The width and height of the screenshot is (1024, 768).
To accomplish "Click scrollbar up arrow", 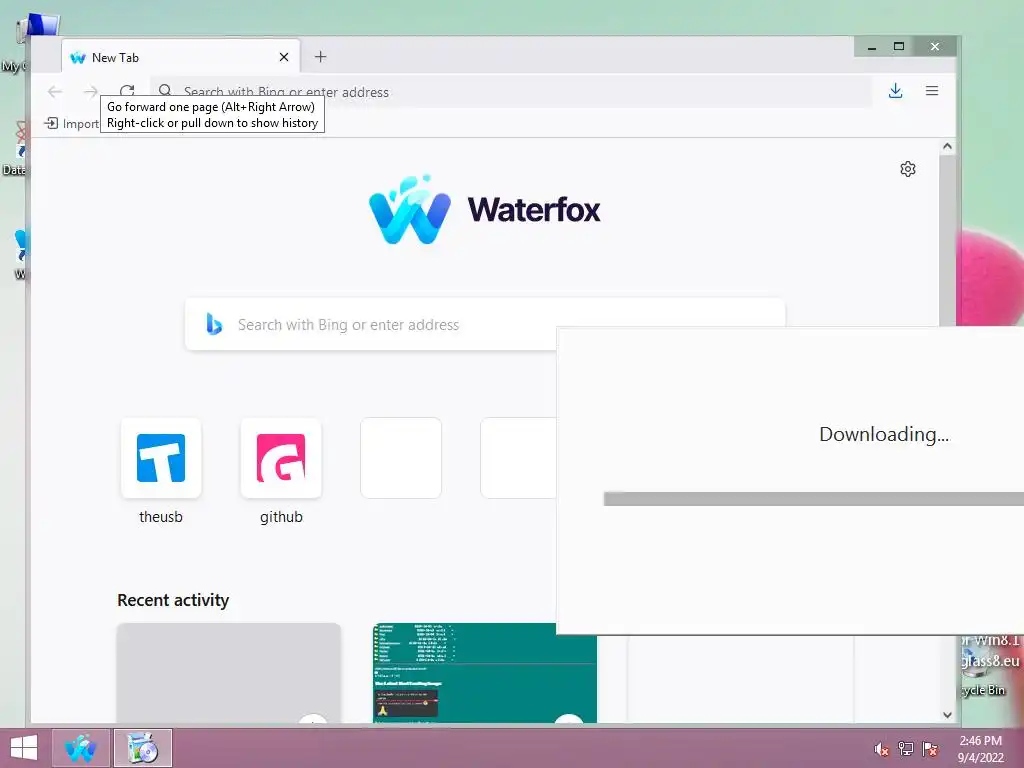I will (x=948, y=146).
